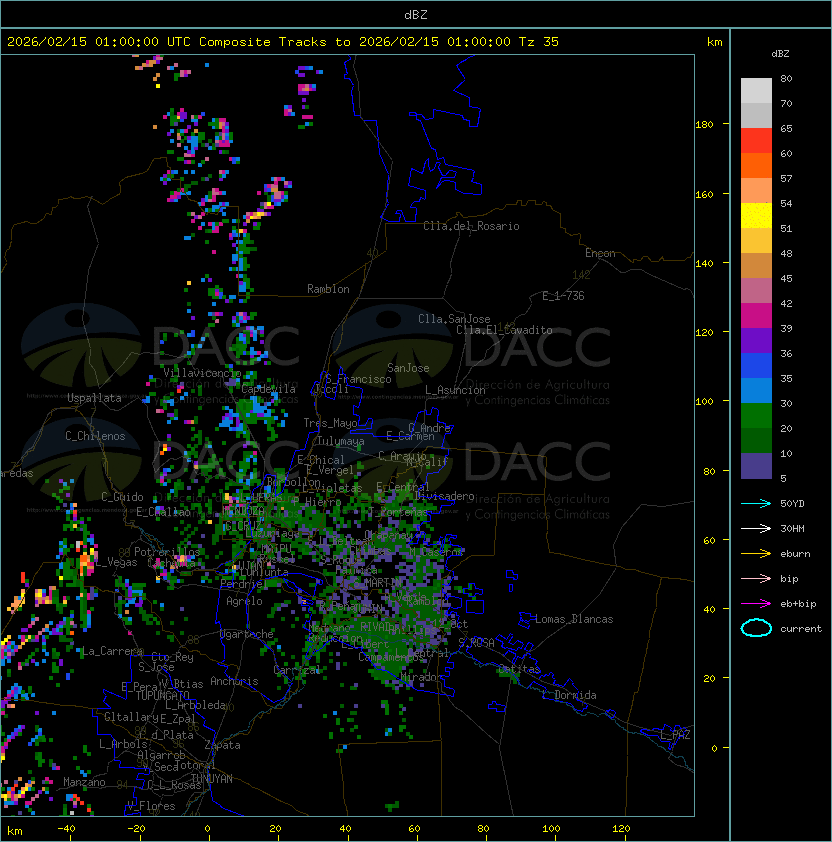
Task: Click the '160' tick on vertical km axis
Action: point(704,194)
